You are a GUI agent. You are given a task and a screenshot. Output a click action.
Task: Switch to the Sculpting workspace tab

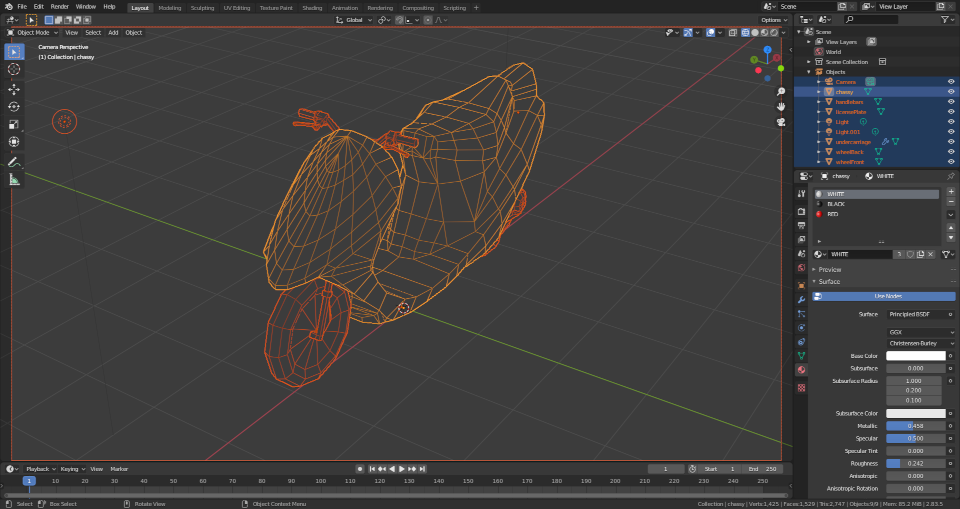202,7
